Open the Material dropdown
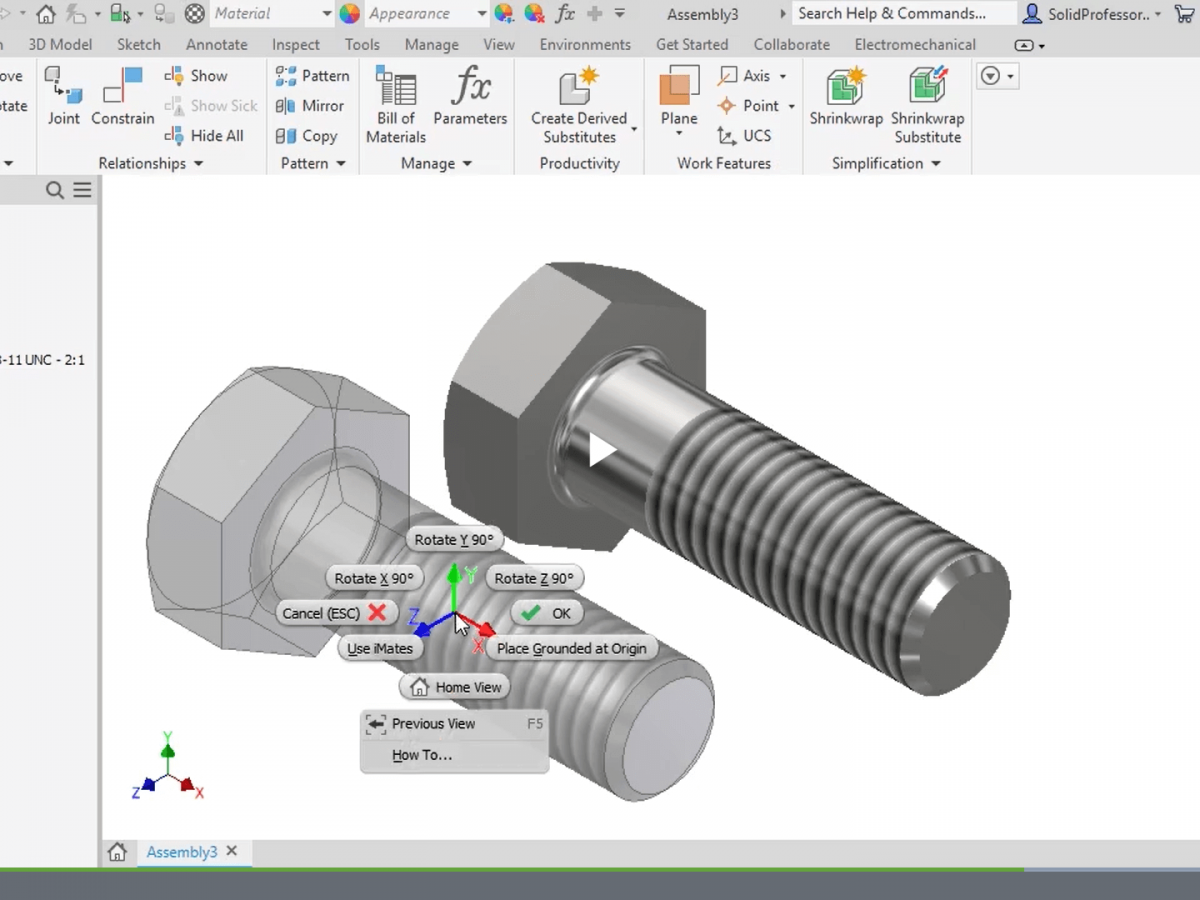The width and height of the screenshot is (1200, 900). pos(326,14)
